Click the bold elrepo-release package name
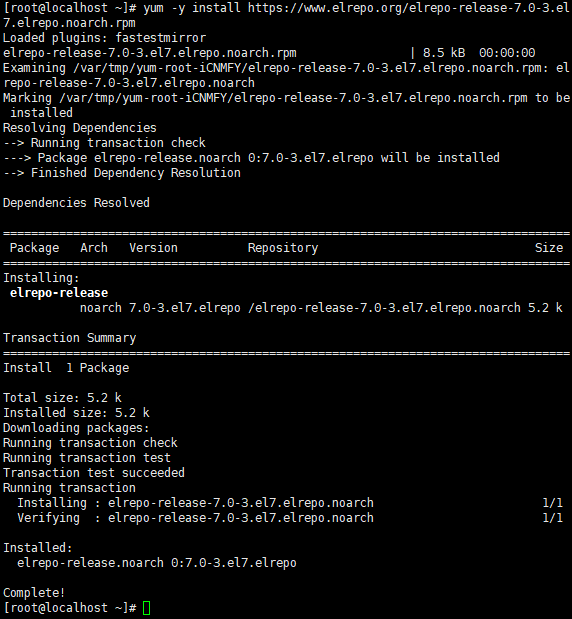 (59, 293)
